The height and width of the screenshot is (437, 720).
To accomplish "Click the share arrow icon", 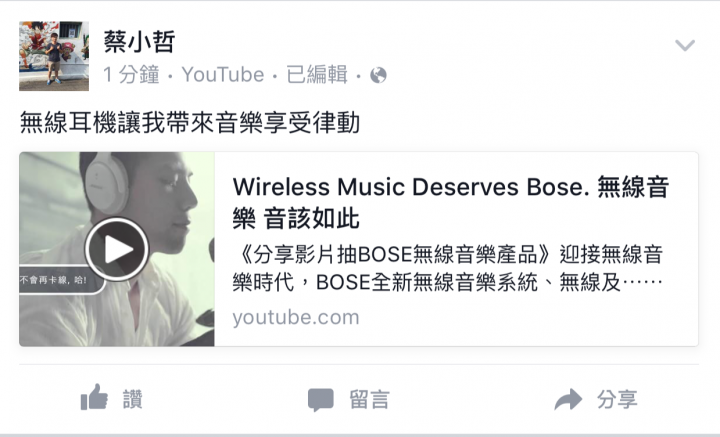I will point(568,399).
